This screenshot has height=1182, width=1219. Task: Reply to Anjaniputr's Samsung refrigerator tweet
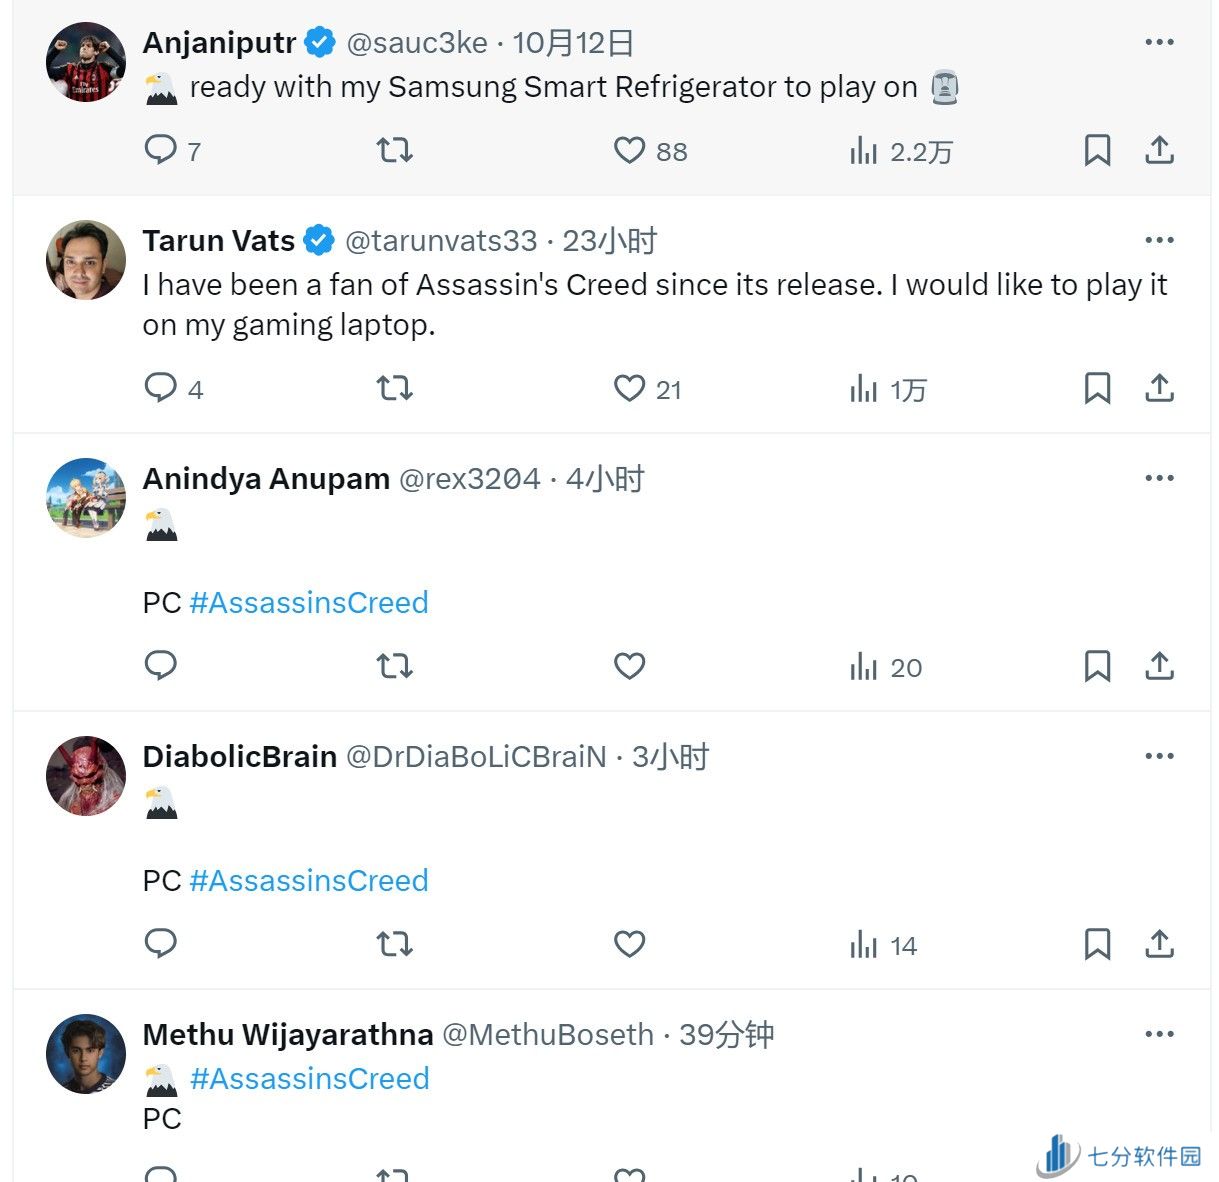point(161,150)
